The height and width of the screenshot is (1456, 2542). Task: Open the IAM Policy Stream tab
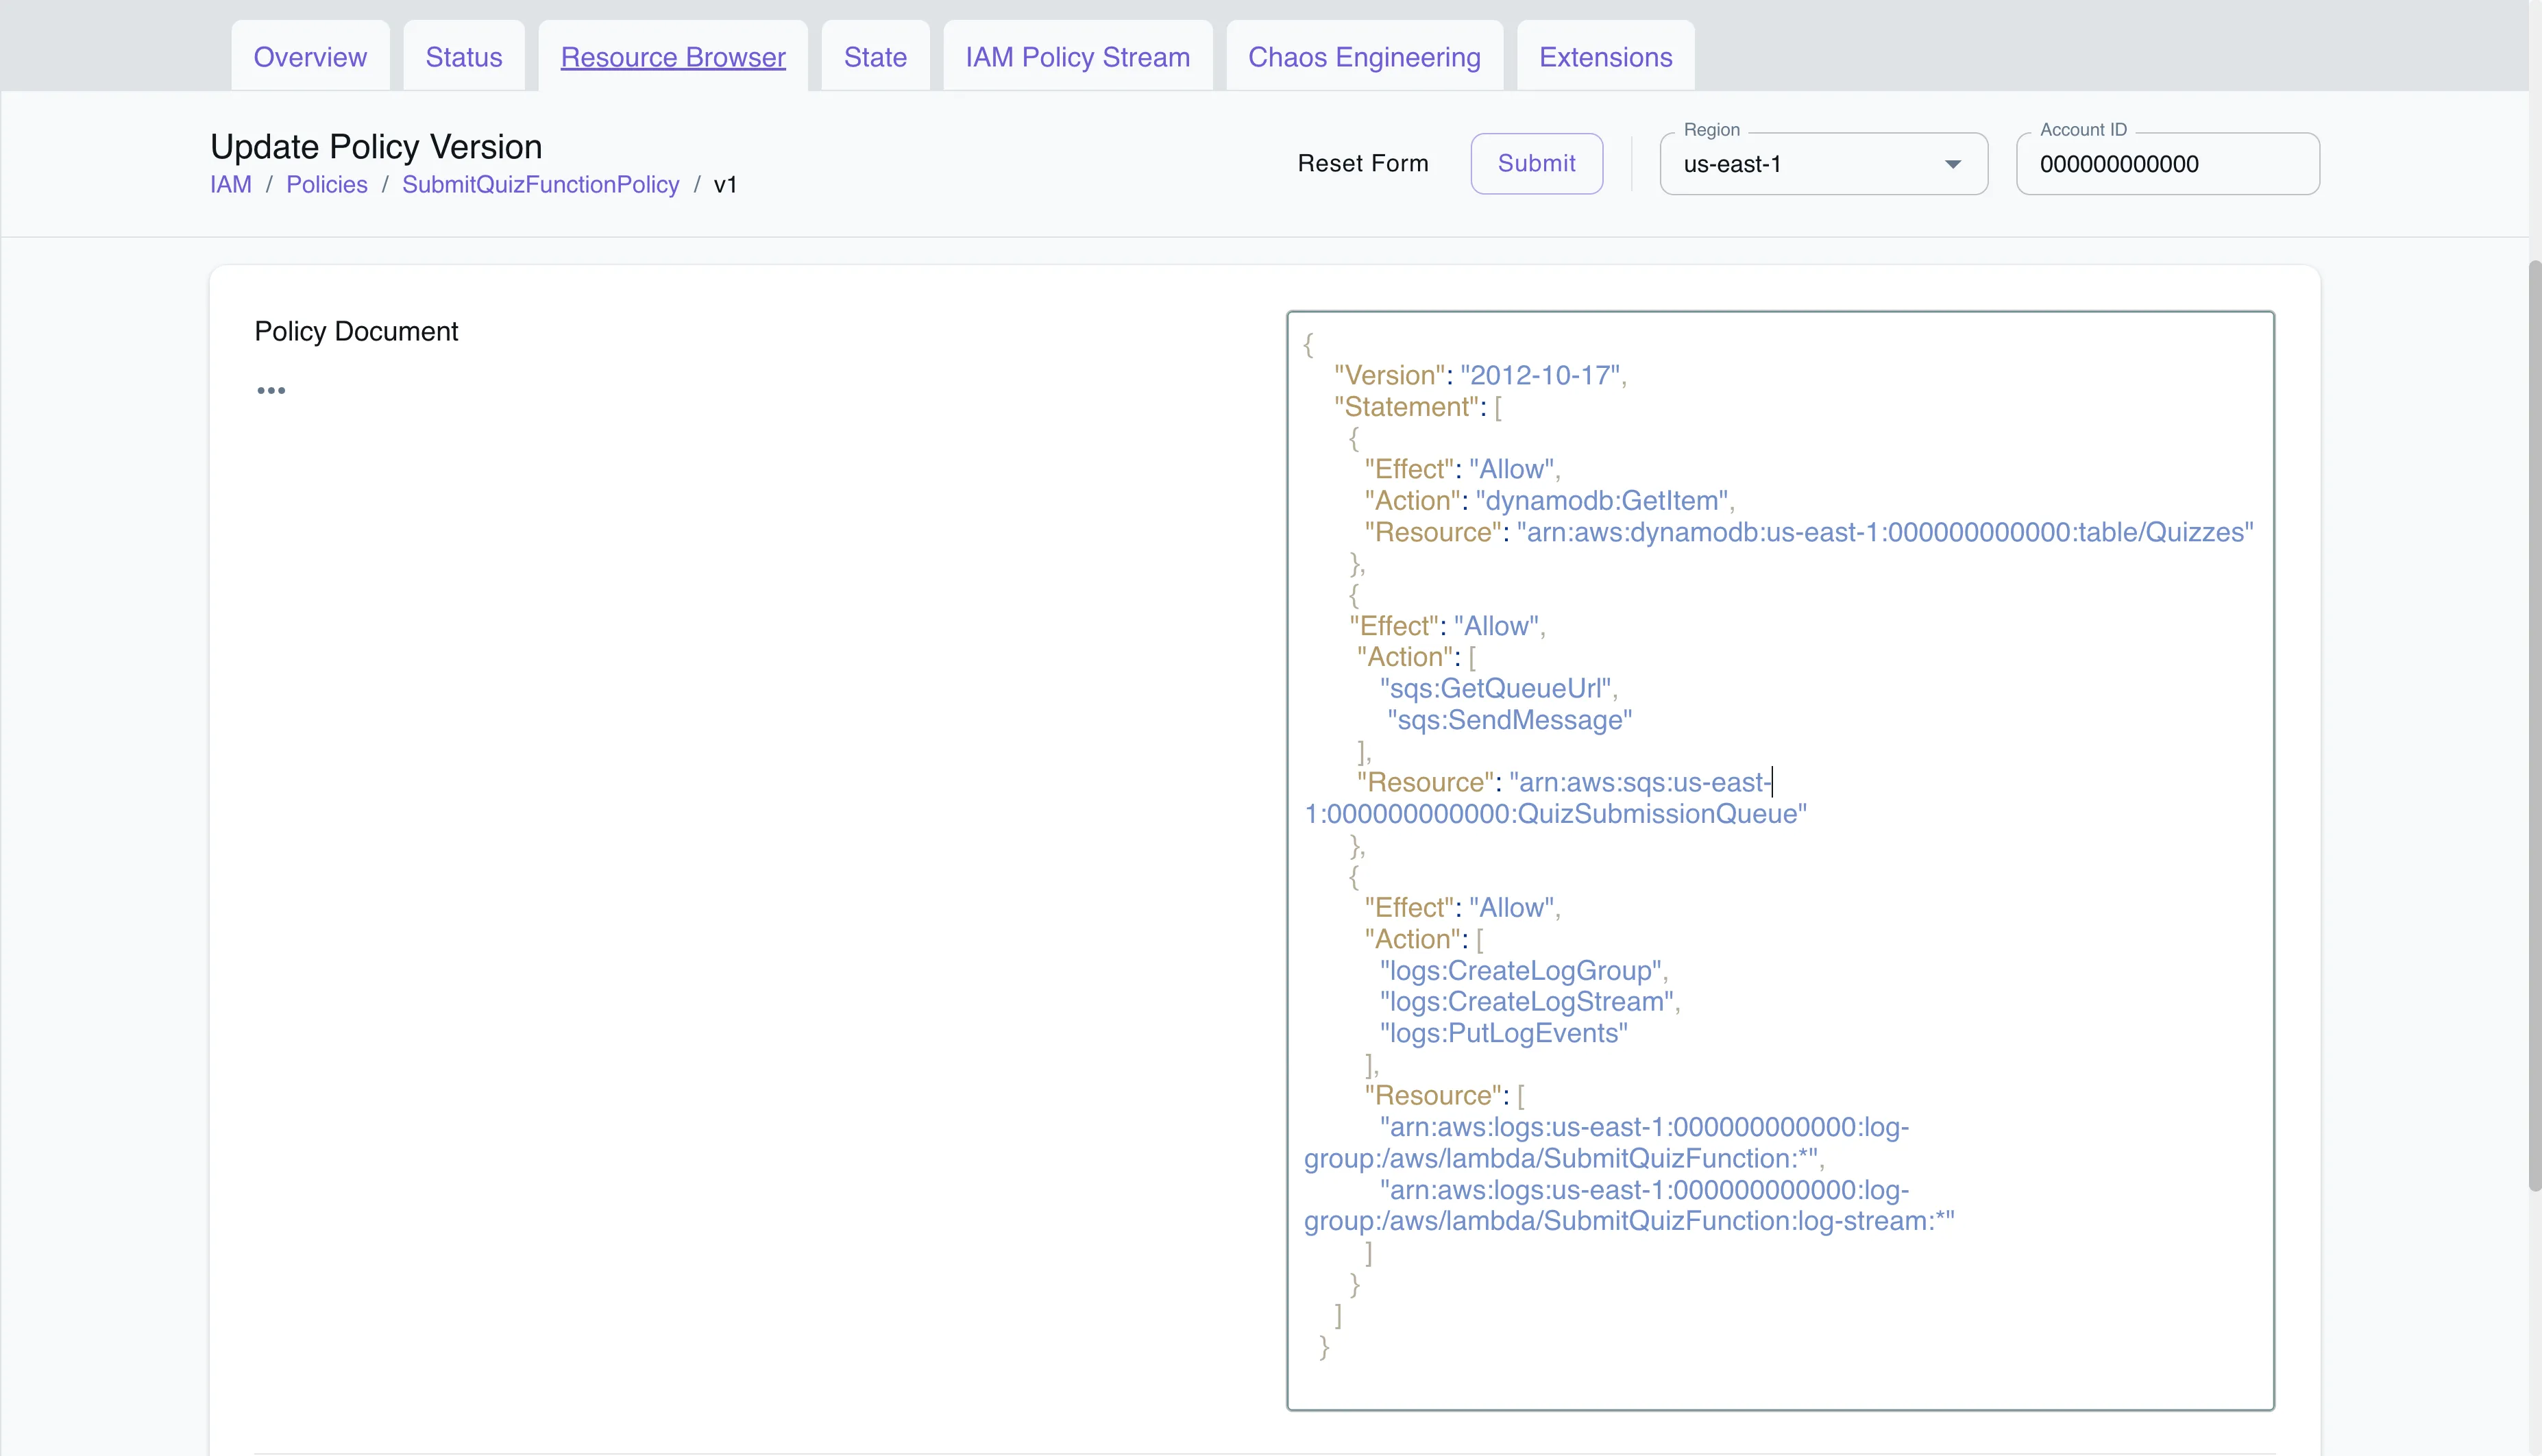1077,57
